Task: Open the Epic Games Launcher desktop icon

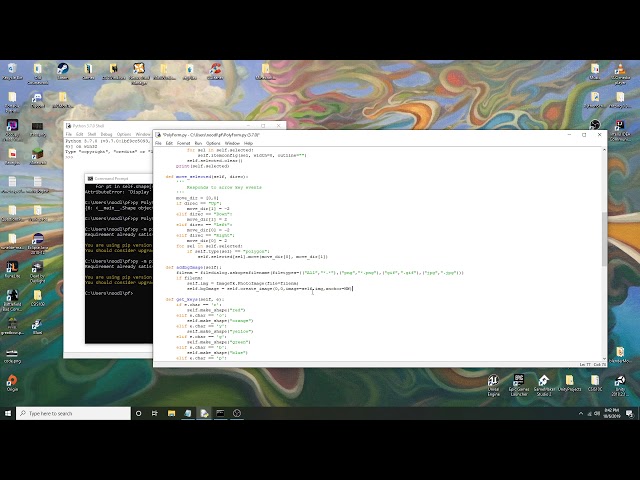Action: [x=519, y=385]
